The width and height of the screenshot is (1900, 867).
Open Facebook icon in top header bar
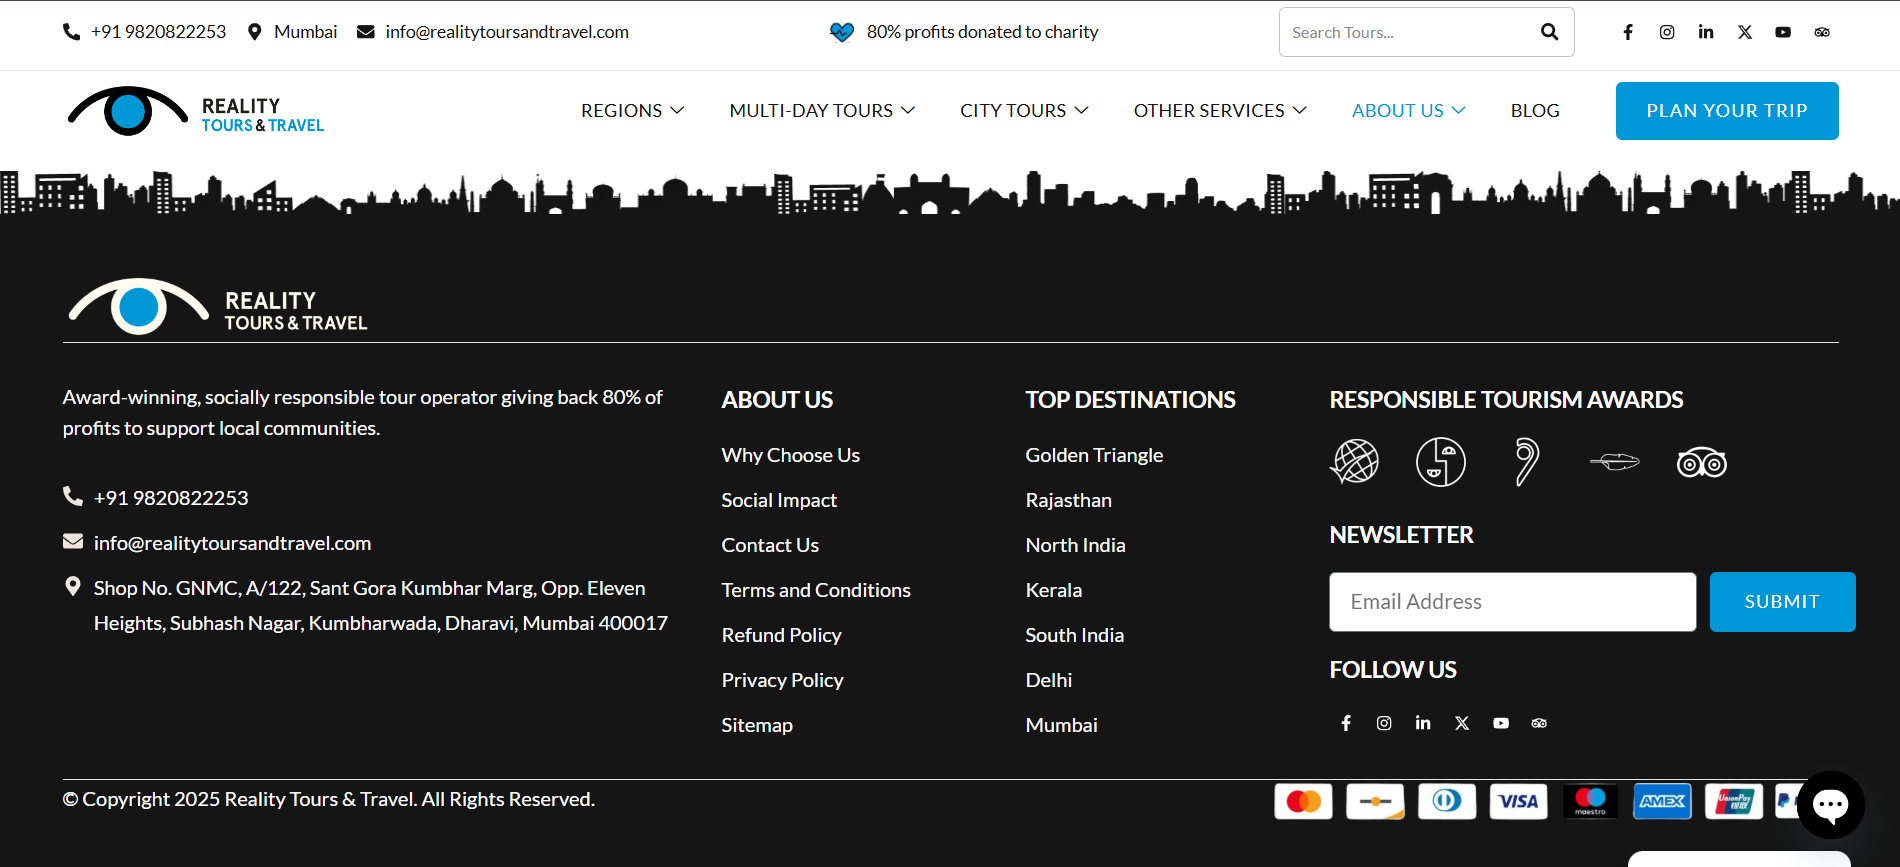click(1628, 32)
